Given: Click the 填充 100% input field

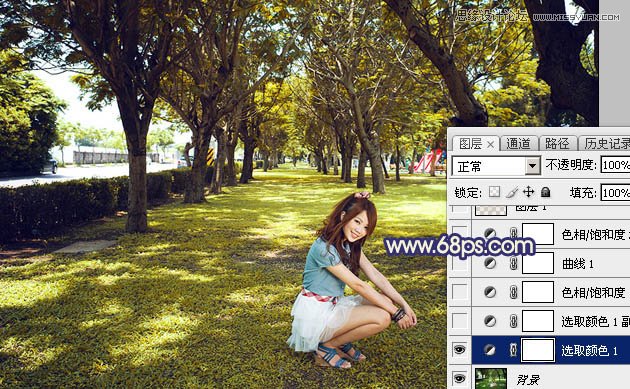Looking at the screenshot, I should click(x=615, y=192).
